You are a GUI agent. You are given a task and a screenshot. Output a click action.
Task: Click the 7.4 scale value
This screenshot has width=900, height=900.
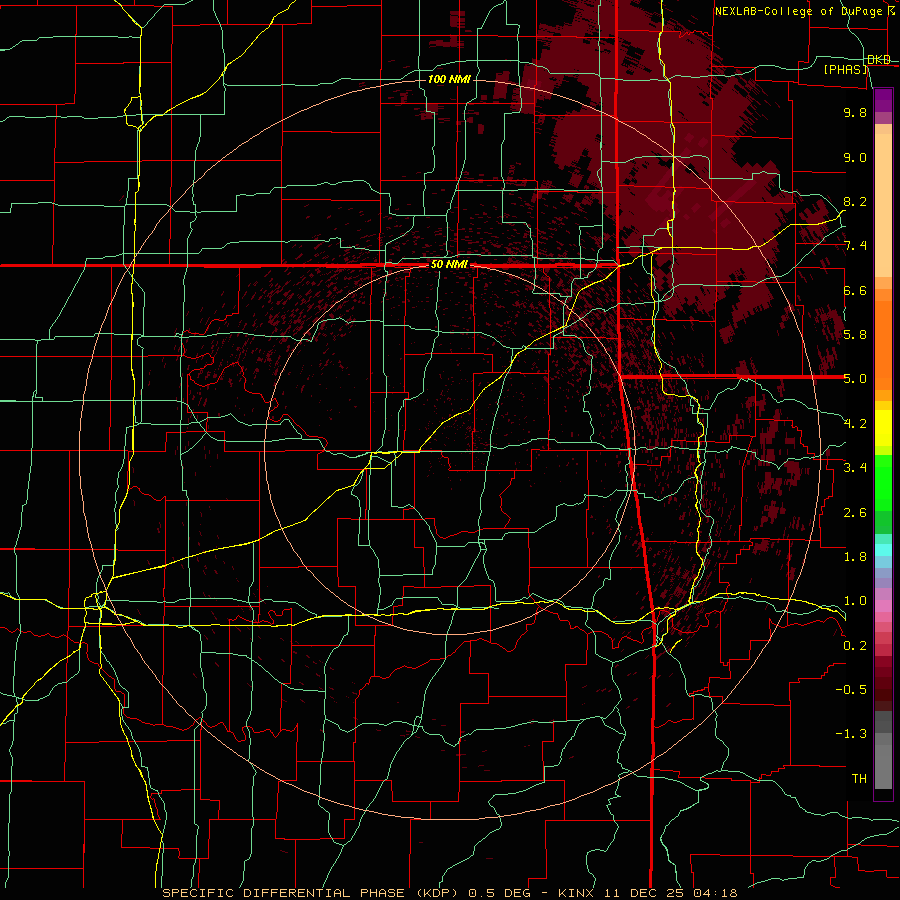[x=855, y=246]
